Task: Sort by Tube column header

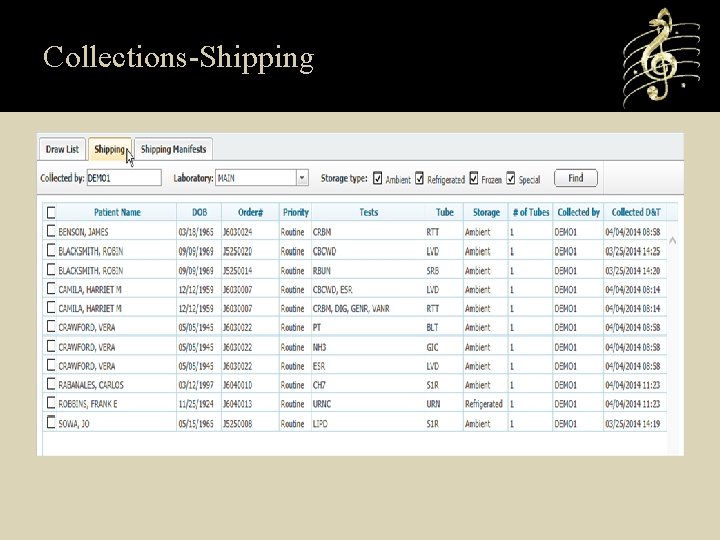Action: pyautogui.click(x=444, y=212)
